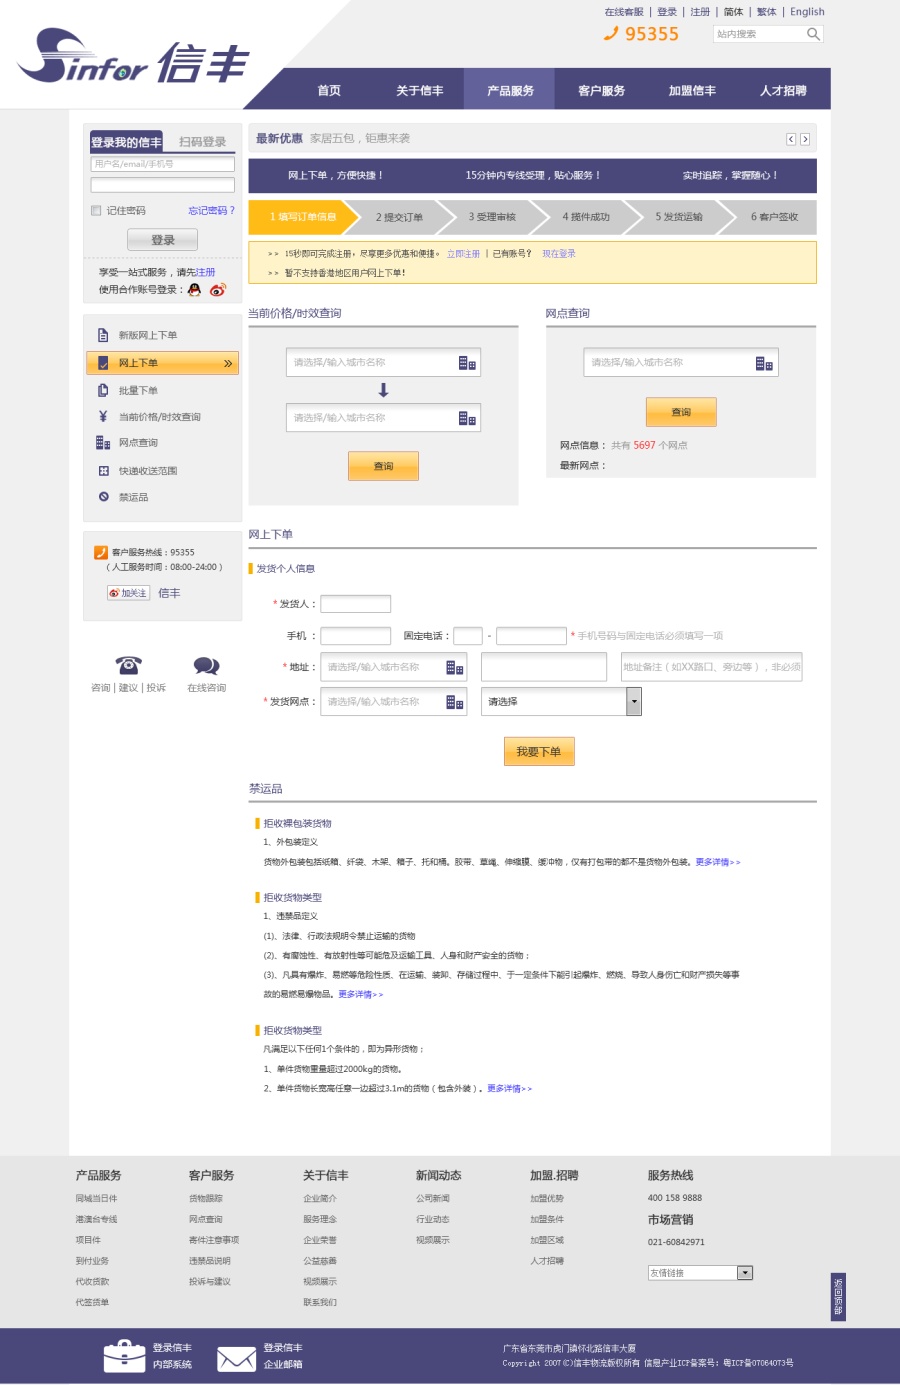900x1385 pixels.
Task: Open 产品服务 in the navigation bar
Action: tap(510, 90)
